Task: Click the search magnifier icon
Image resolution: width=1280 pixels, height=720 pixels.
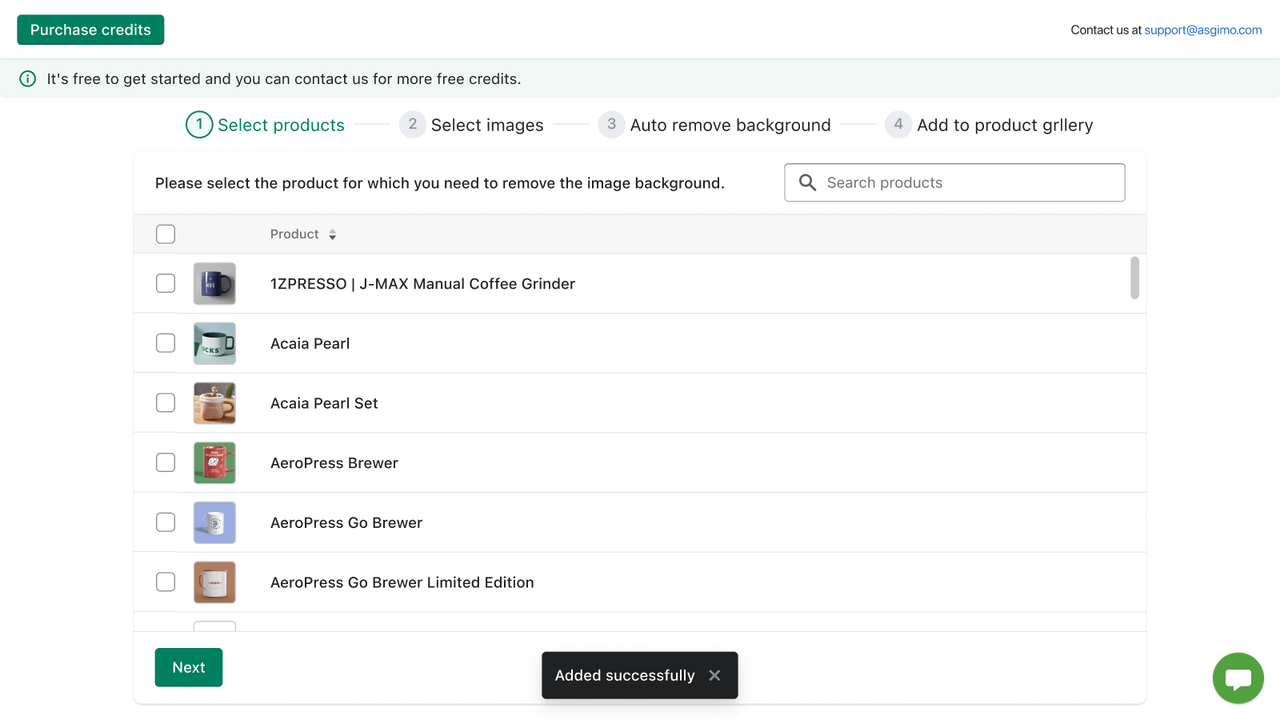Action: click(x=807, y=183)
